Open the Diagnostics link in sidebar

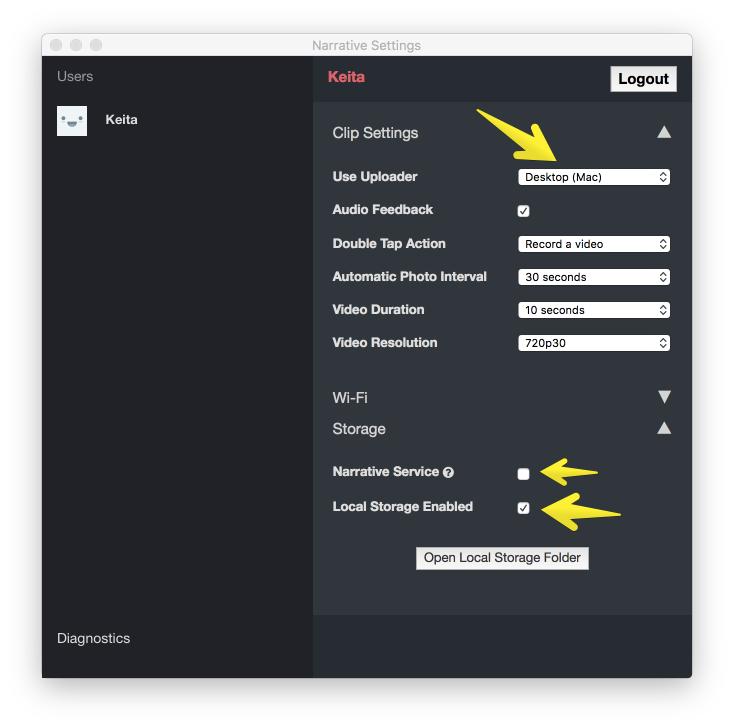94,639
